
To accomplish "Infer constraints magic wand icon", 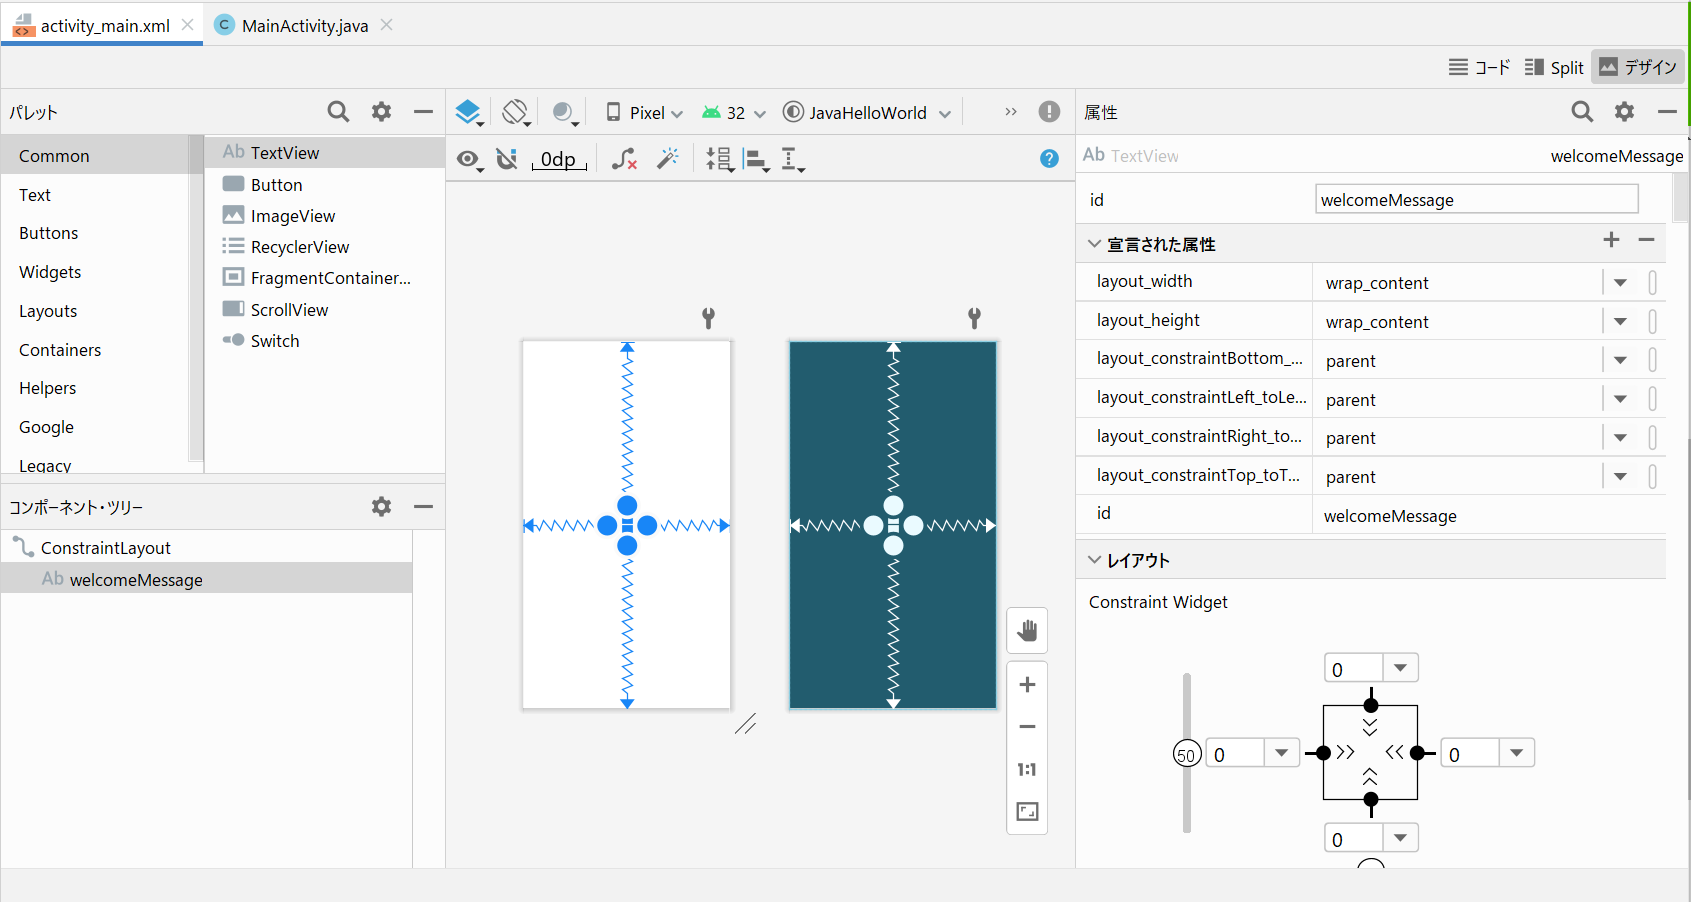I will (x=668, y=158).
